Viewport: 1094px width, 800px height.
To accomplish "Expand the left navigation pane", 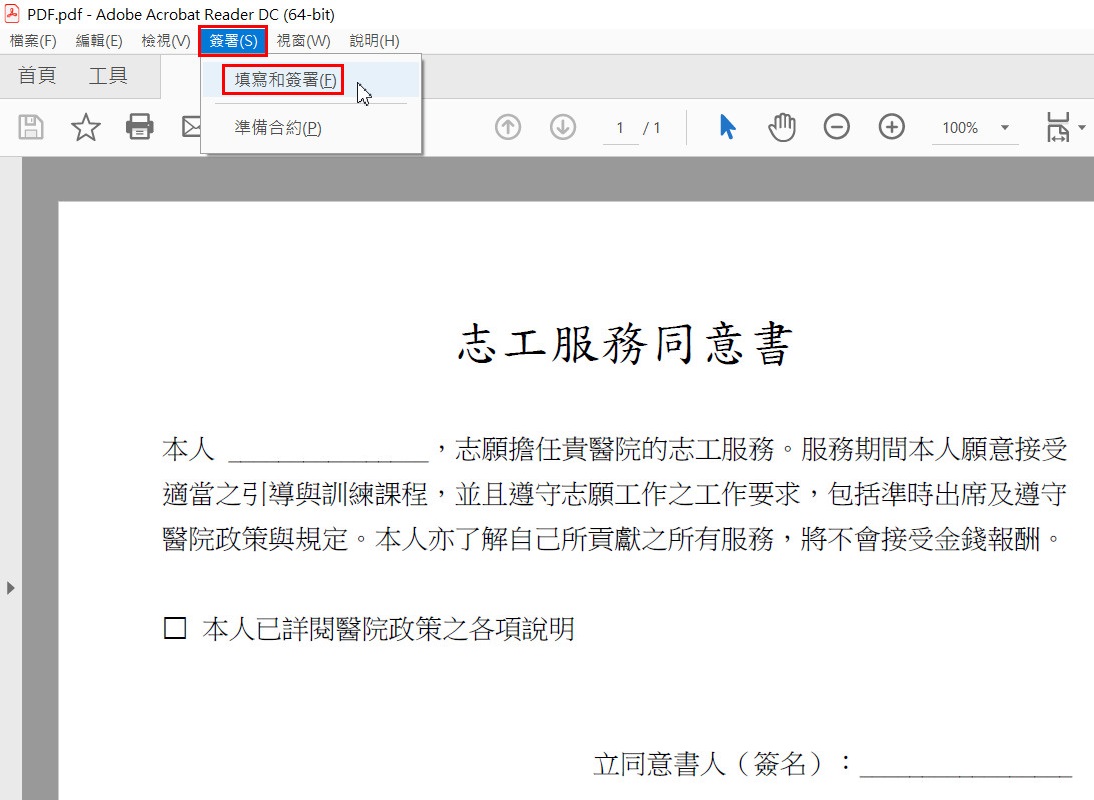I will click(x=11, y=587).
